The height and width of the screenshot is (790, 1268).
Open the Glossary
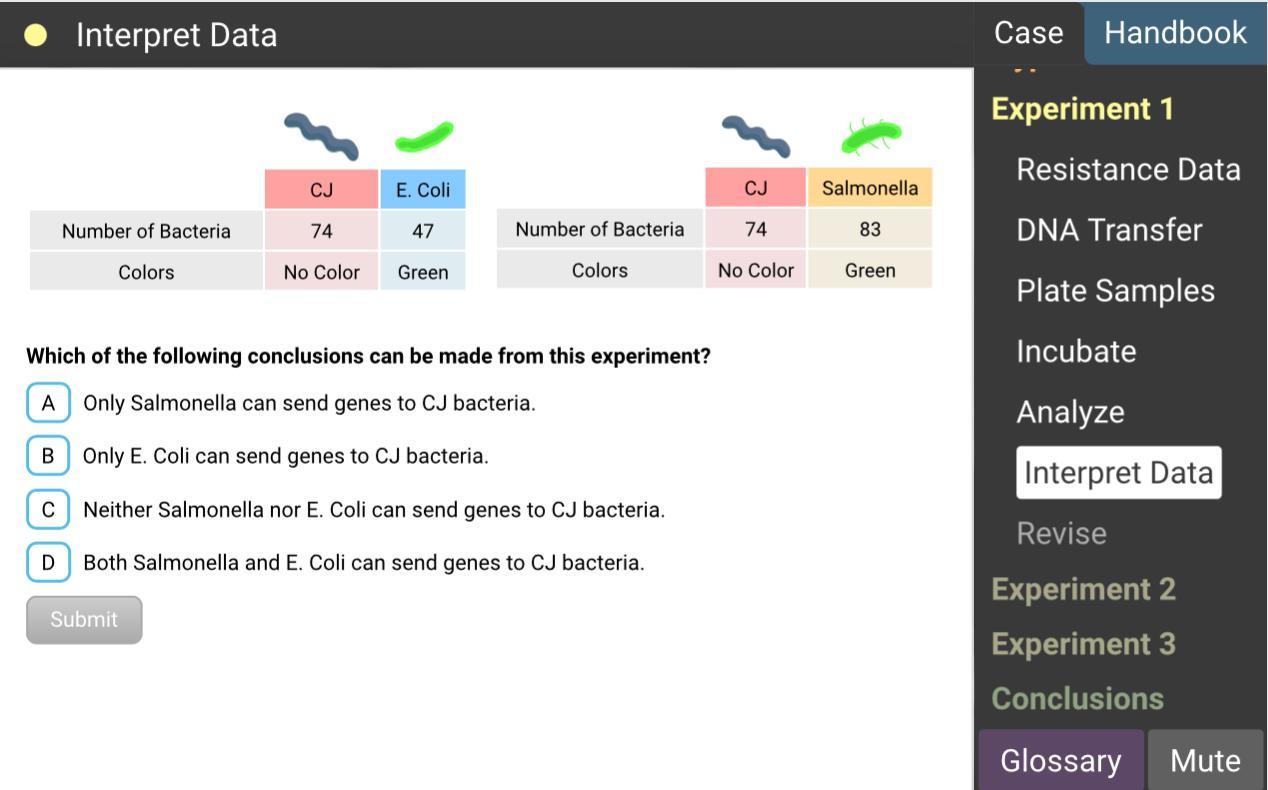click(x=1060, y=760)
